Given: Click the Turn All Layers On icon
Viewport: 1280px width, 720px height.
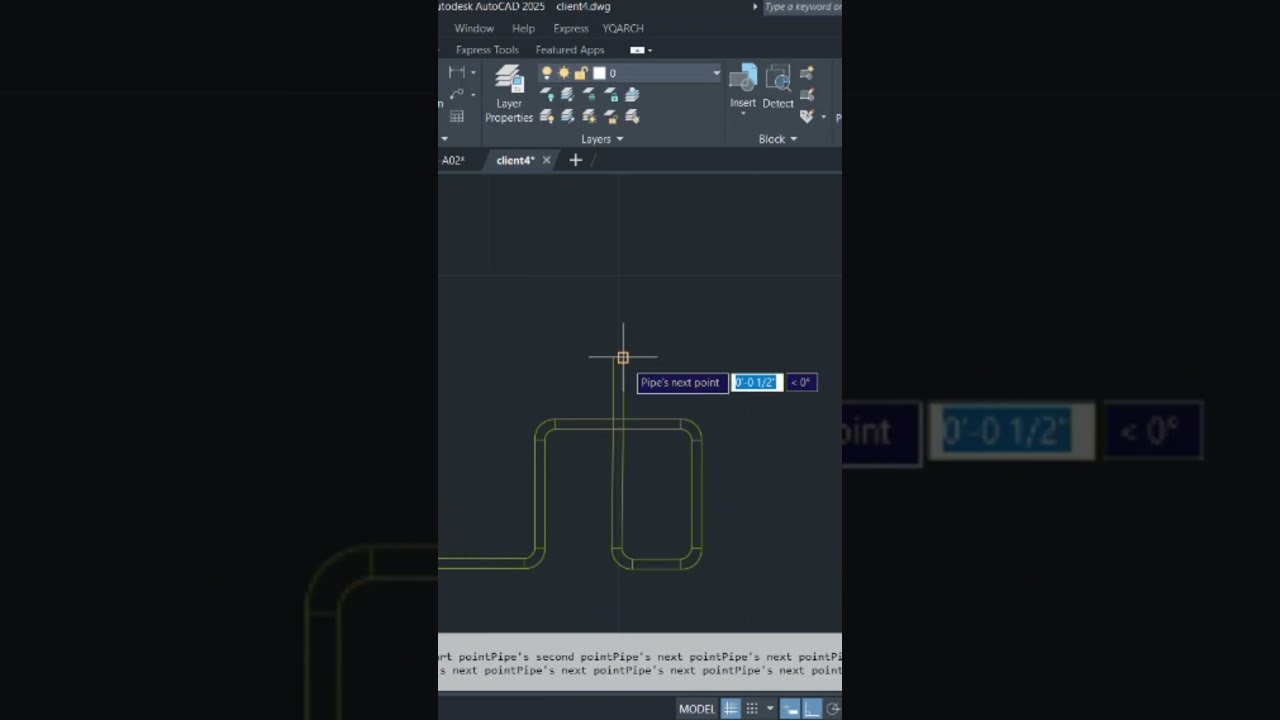Looking at the screenshot, I should tap(546, 117).
